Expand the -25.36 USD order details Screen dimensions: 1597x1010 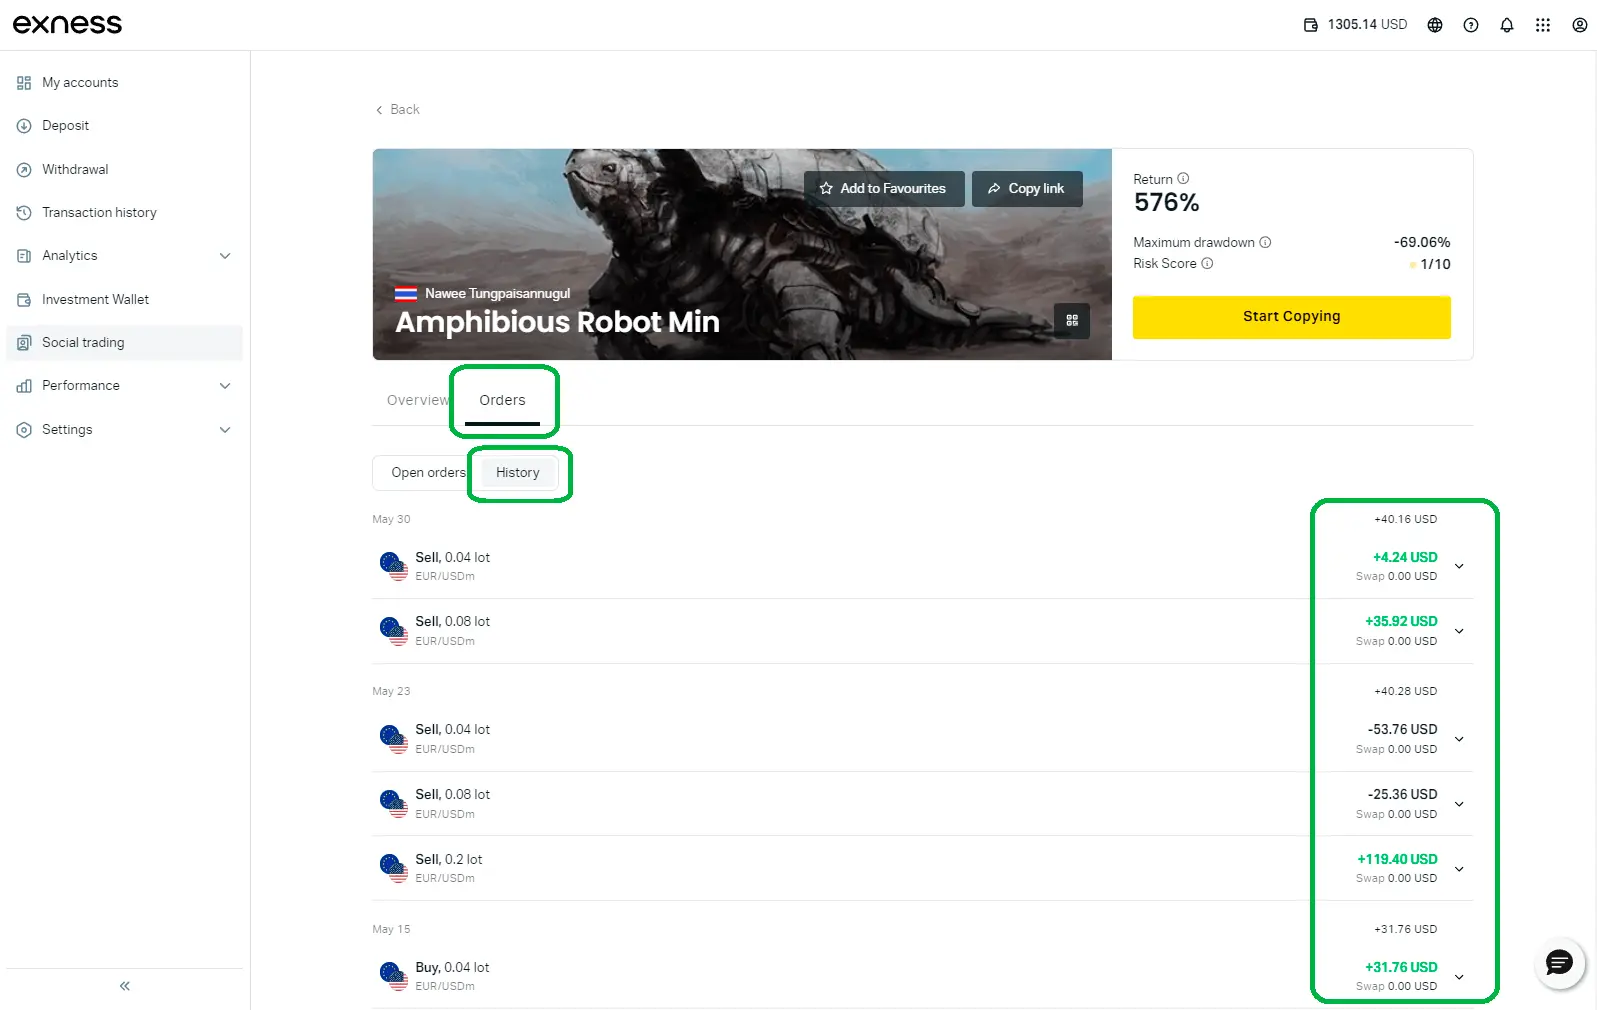(x=1459, y=805)
